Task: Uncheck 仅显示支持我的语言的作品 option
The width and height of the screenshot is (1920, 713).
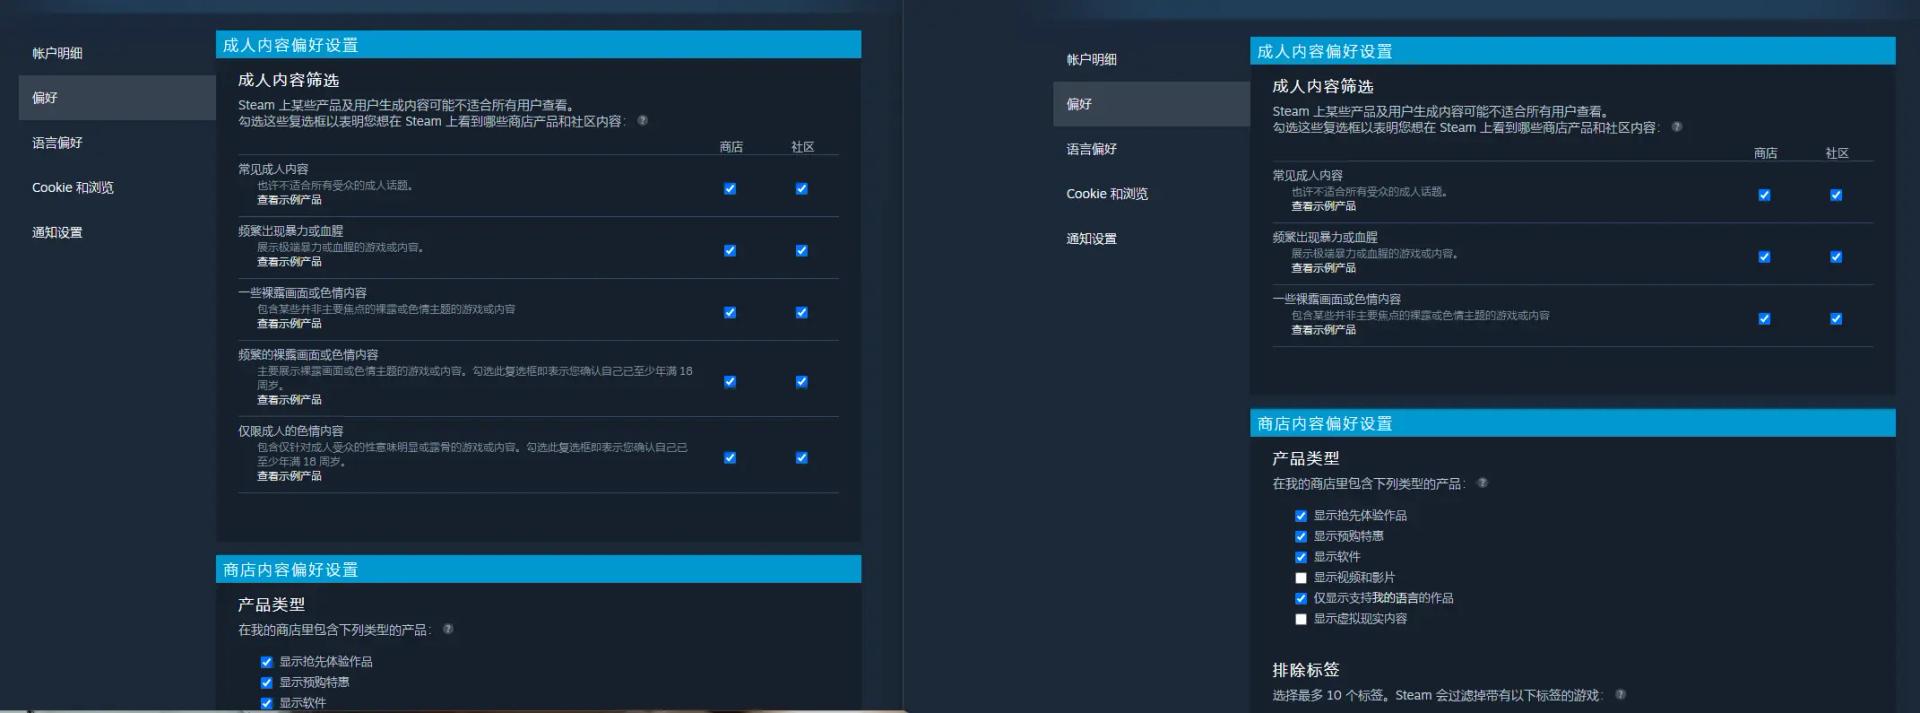Action: click(1301, 599)
